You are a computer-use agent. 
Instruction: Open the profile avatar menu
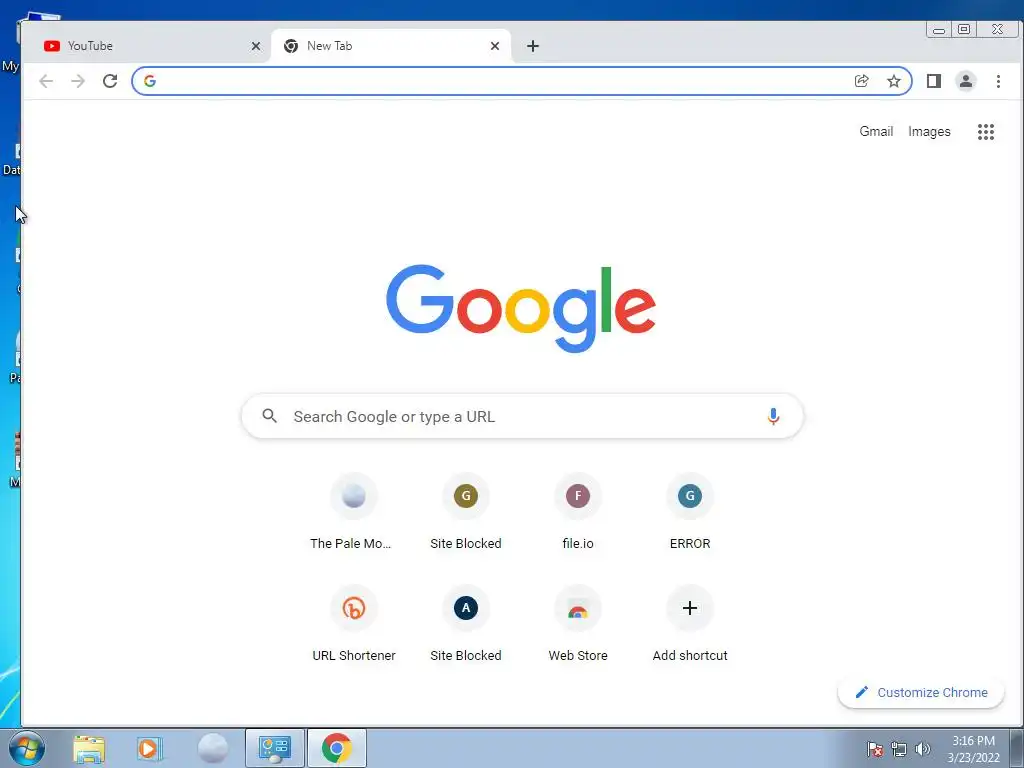[x=965, y=81]
